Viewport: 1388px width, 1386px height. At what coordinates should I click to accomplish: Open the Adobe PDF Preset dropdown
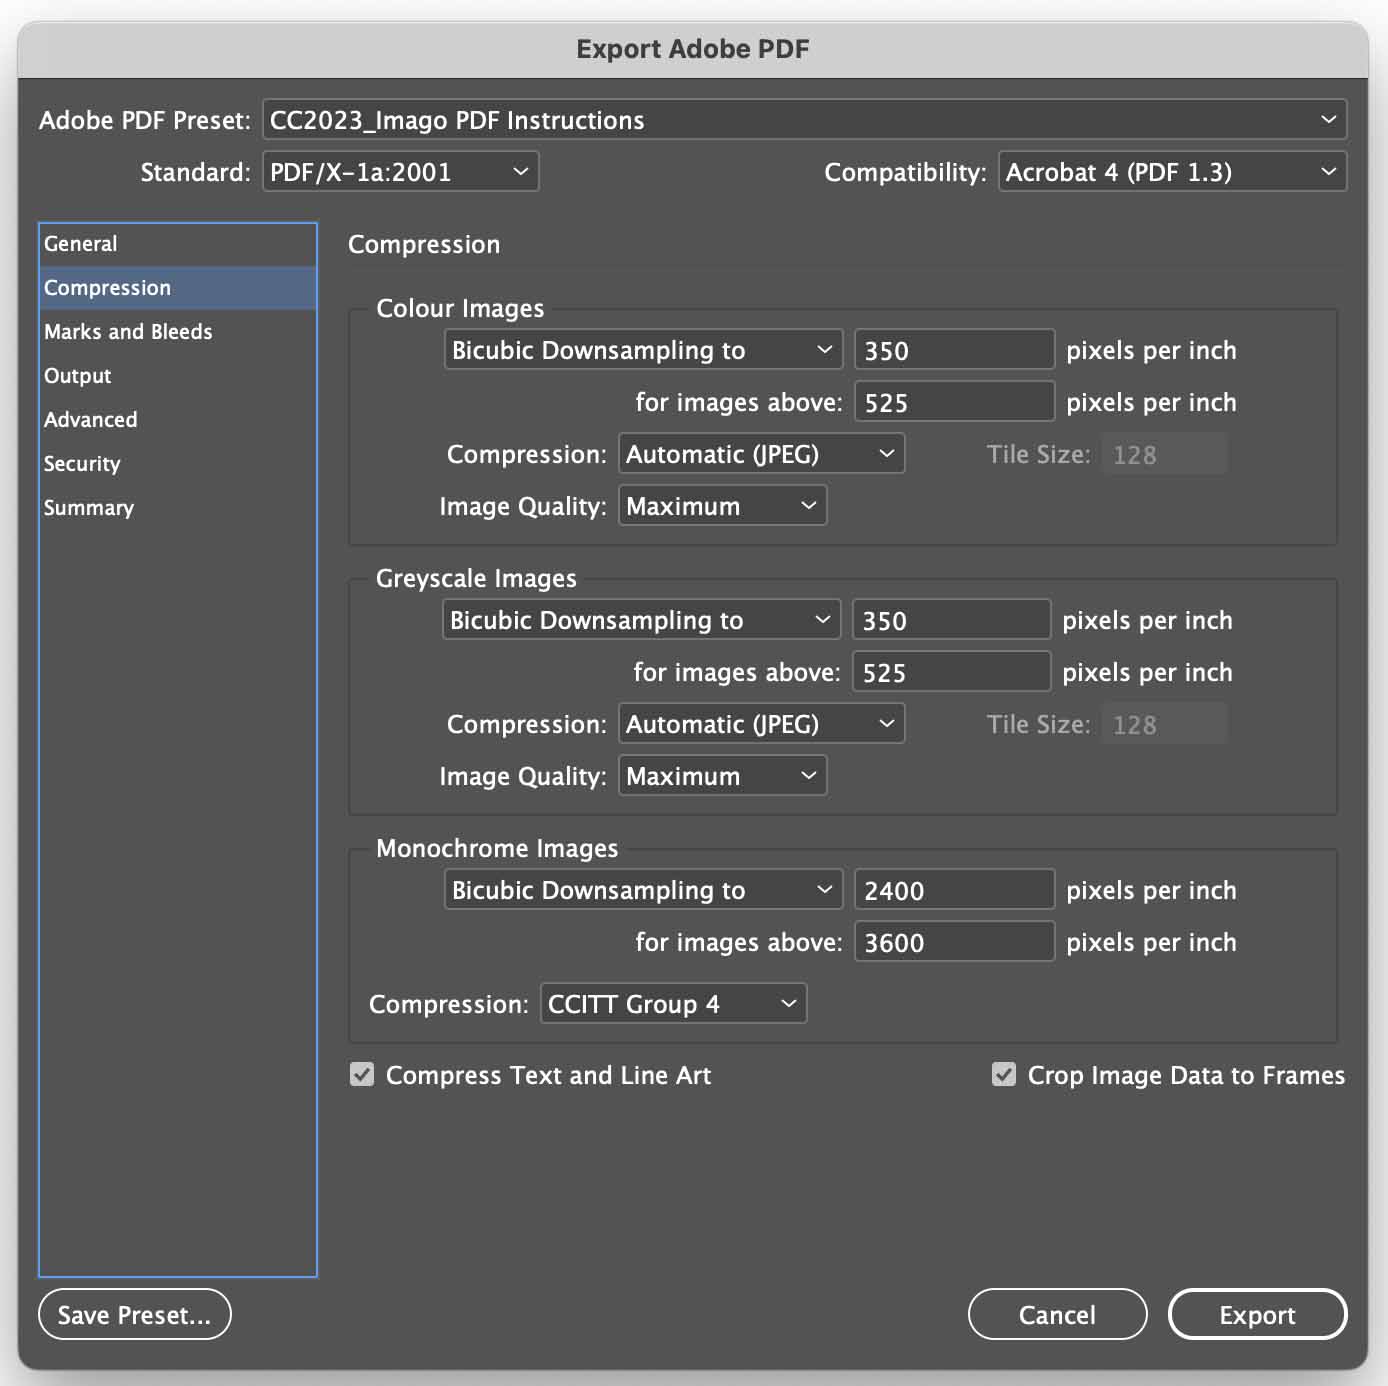(804, 120)
